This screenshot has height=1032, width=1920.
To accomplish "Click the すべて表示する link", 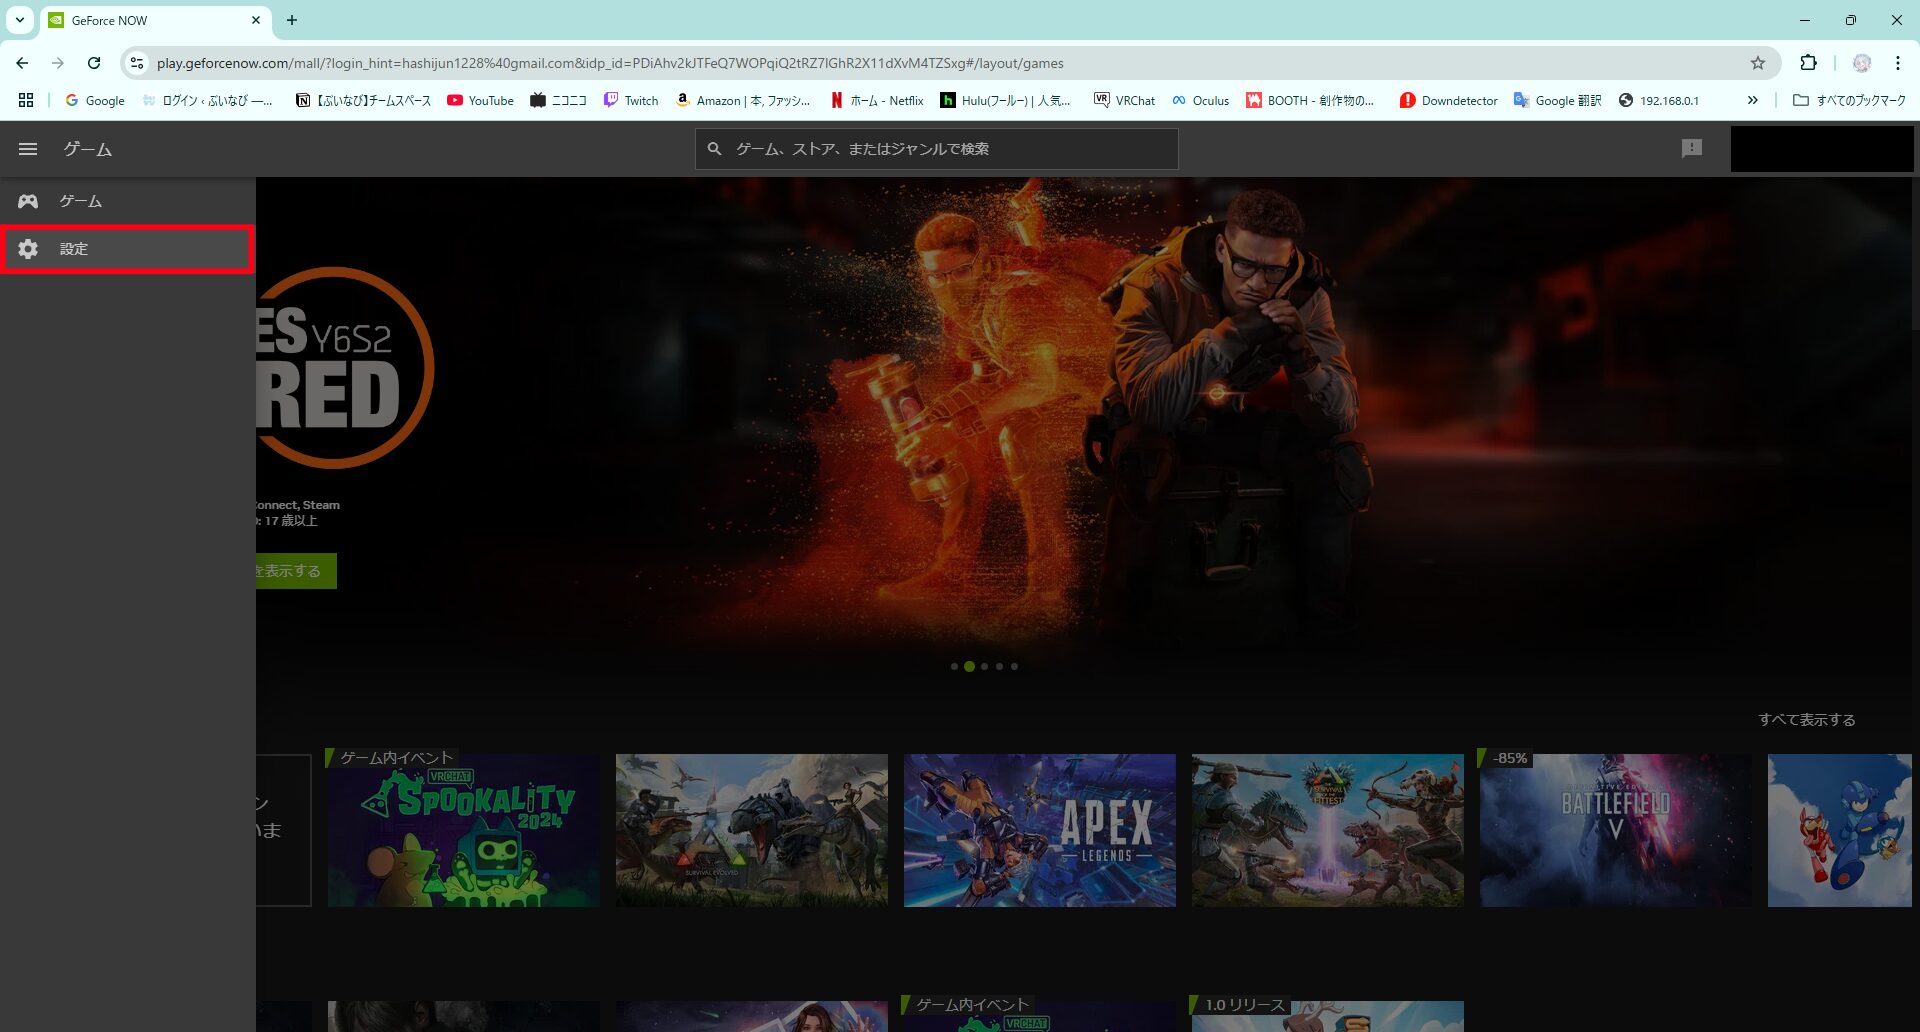I will click(x=1806, y=719).
